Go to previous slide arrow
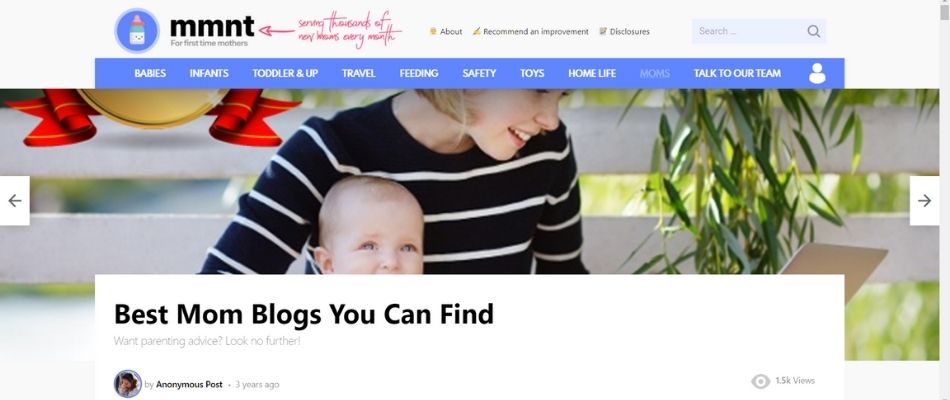 (15, 201)
